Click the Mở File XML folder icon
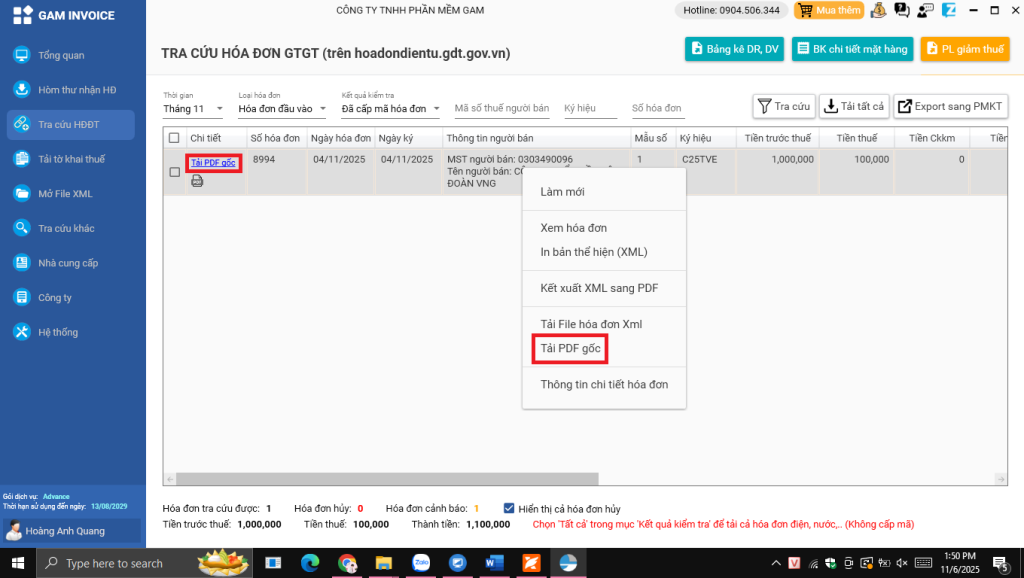The image size is (1024, 578). tap(21, 194)
